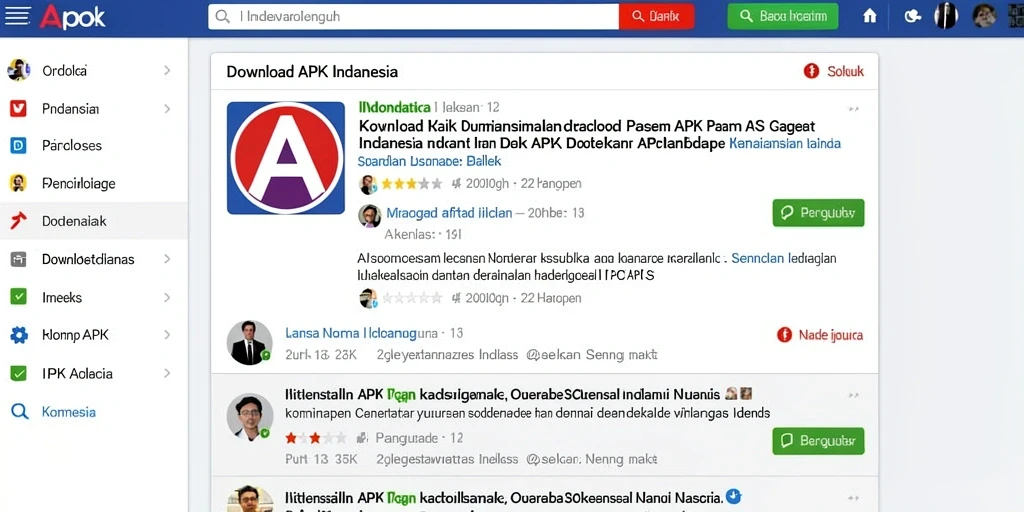The height and width of the screenshot is (512, 1024).
Task: Click the blue badge icon after Nanoi Nascria
Action: 733,496
